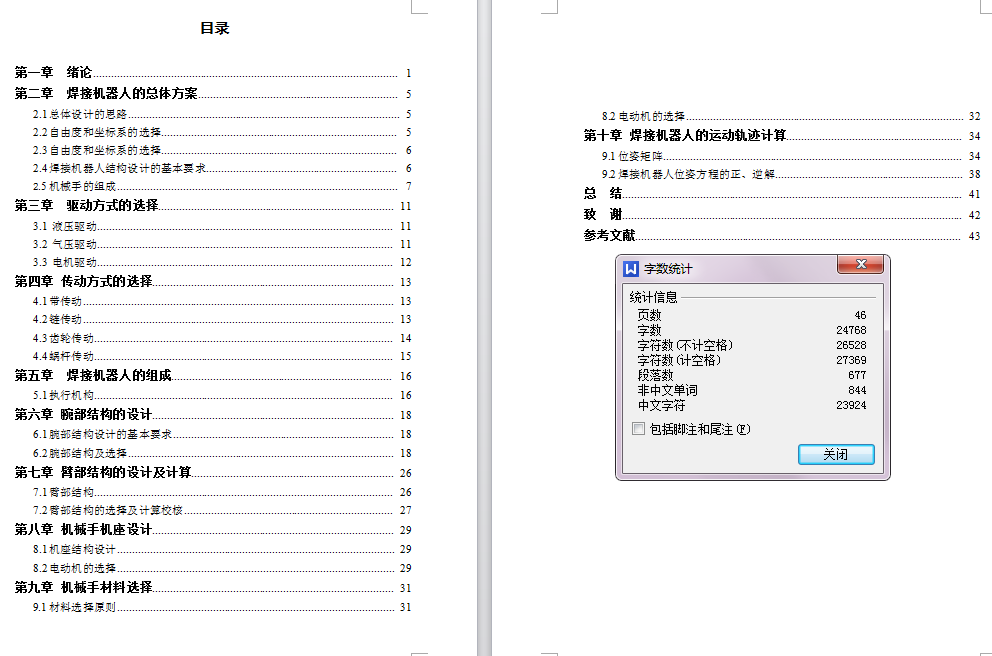
Task: Click the 目录 heading on left page
Action: pyautogui.click(x=214, y=28)
